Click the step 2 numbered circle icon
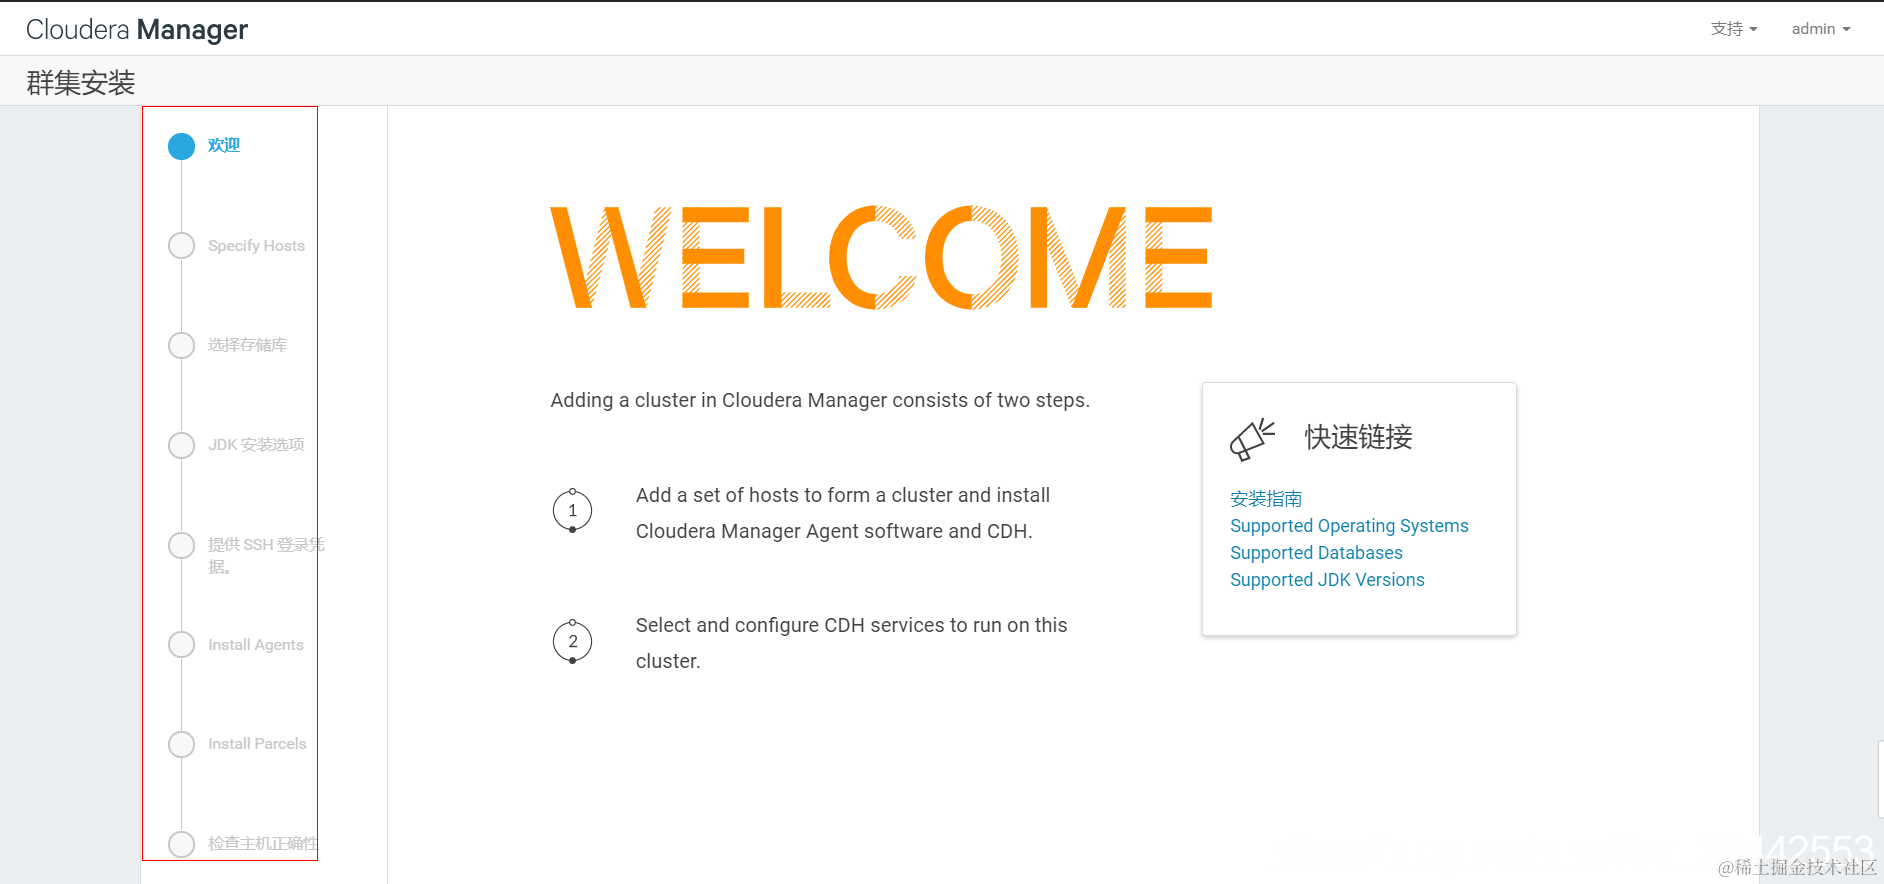The height and width of the screenshot is (884, 1884). [572, 641]
